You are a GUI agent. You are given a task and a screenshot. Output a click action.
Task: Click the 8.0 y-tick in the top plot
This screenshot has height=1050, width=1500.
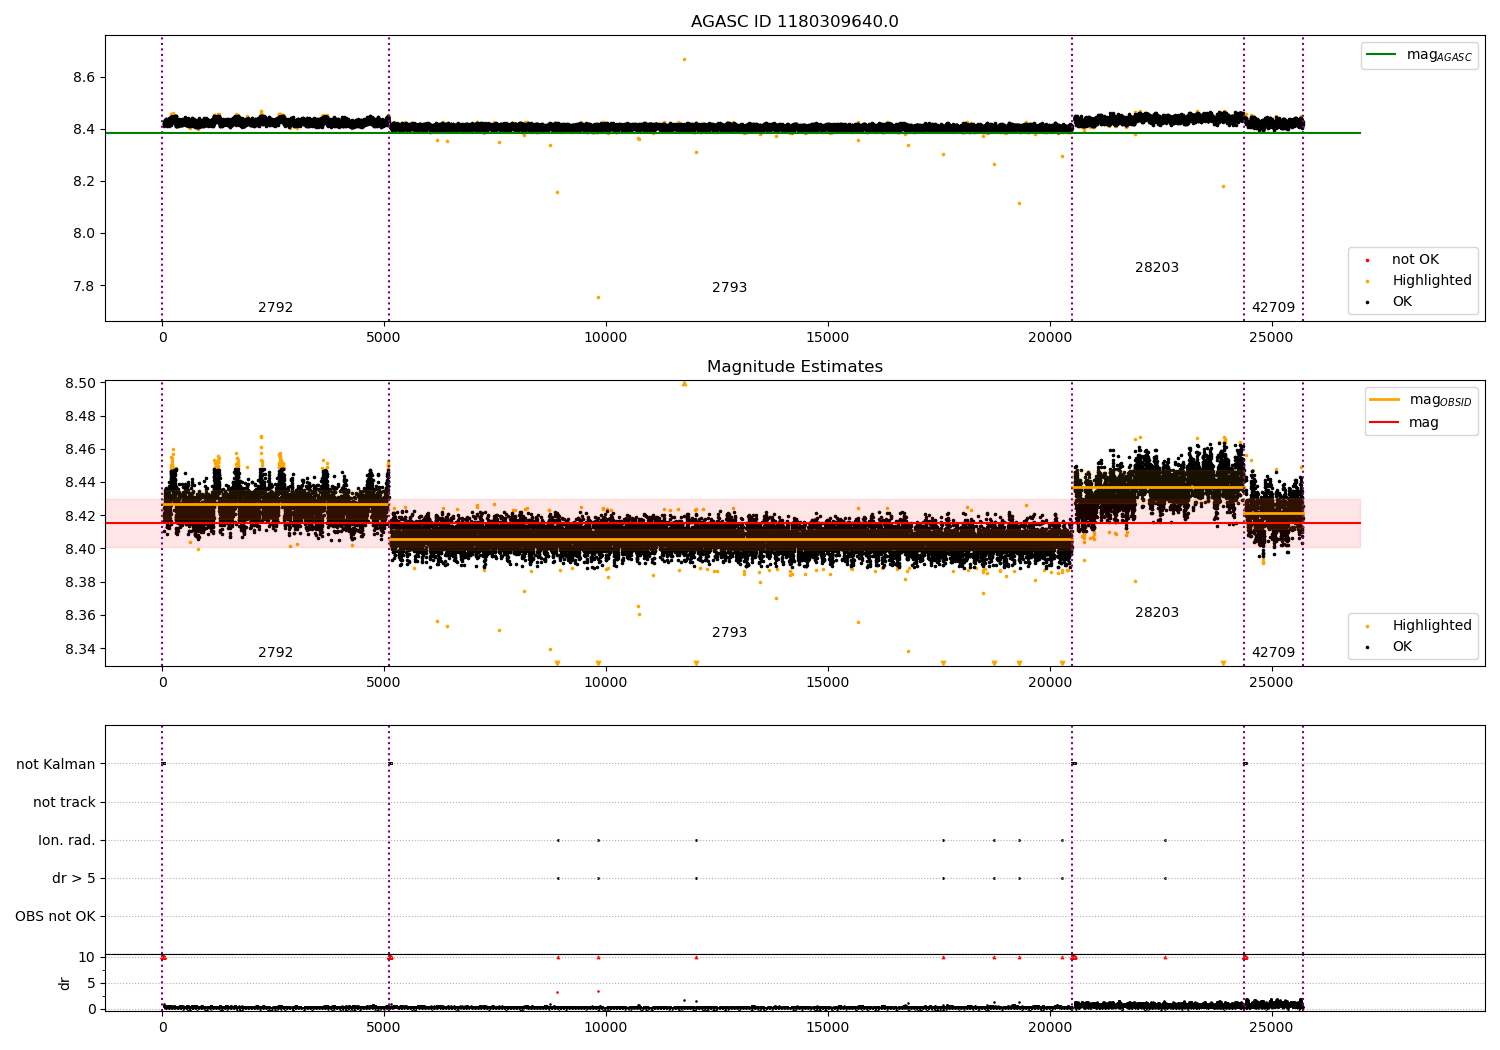[x=84, y=234]
